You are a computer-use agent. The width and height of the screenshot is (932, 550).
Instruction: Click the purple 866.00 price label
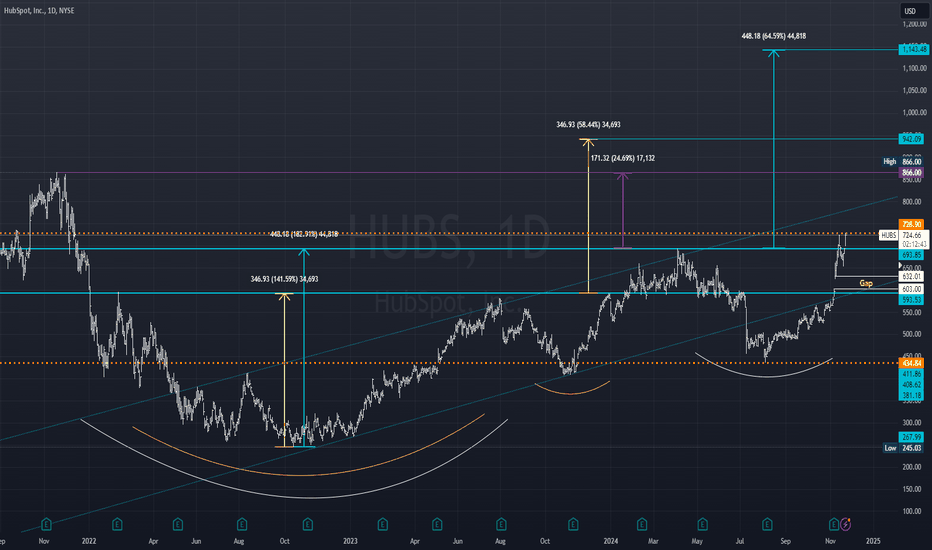coord(911,173)
